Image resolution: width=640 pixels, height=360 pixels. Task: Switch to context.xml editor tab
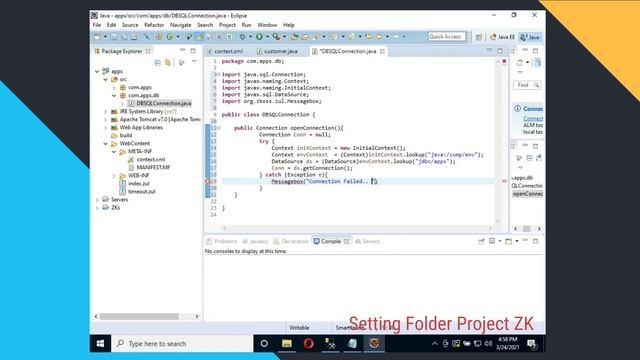225,51
